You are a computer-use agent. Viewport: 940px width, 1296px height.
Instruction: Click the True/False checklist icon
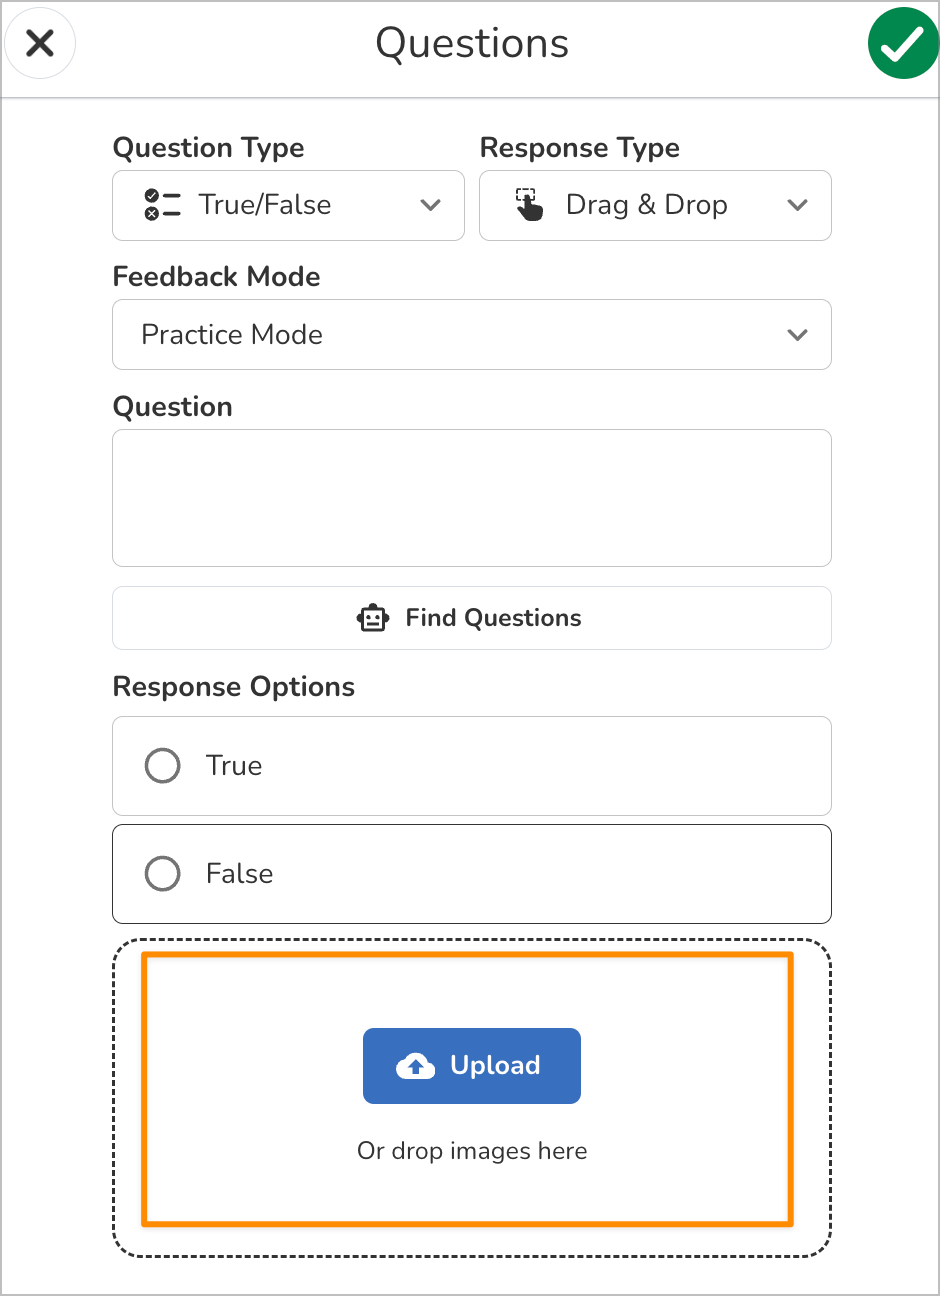coord(162,205)
